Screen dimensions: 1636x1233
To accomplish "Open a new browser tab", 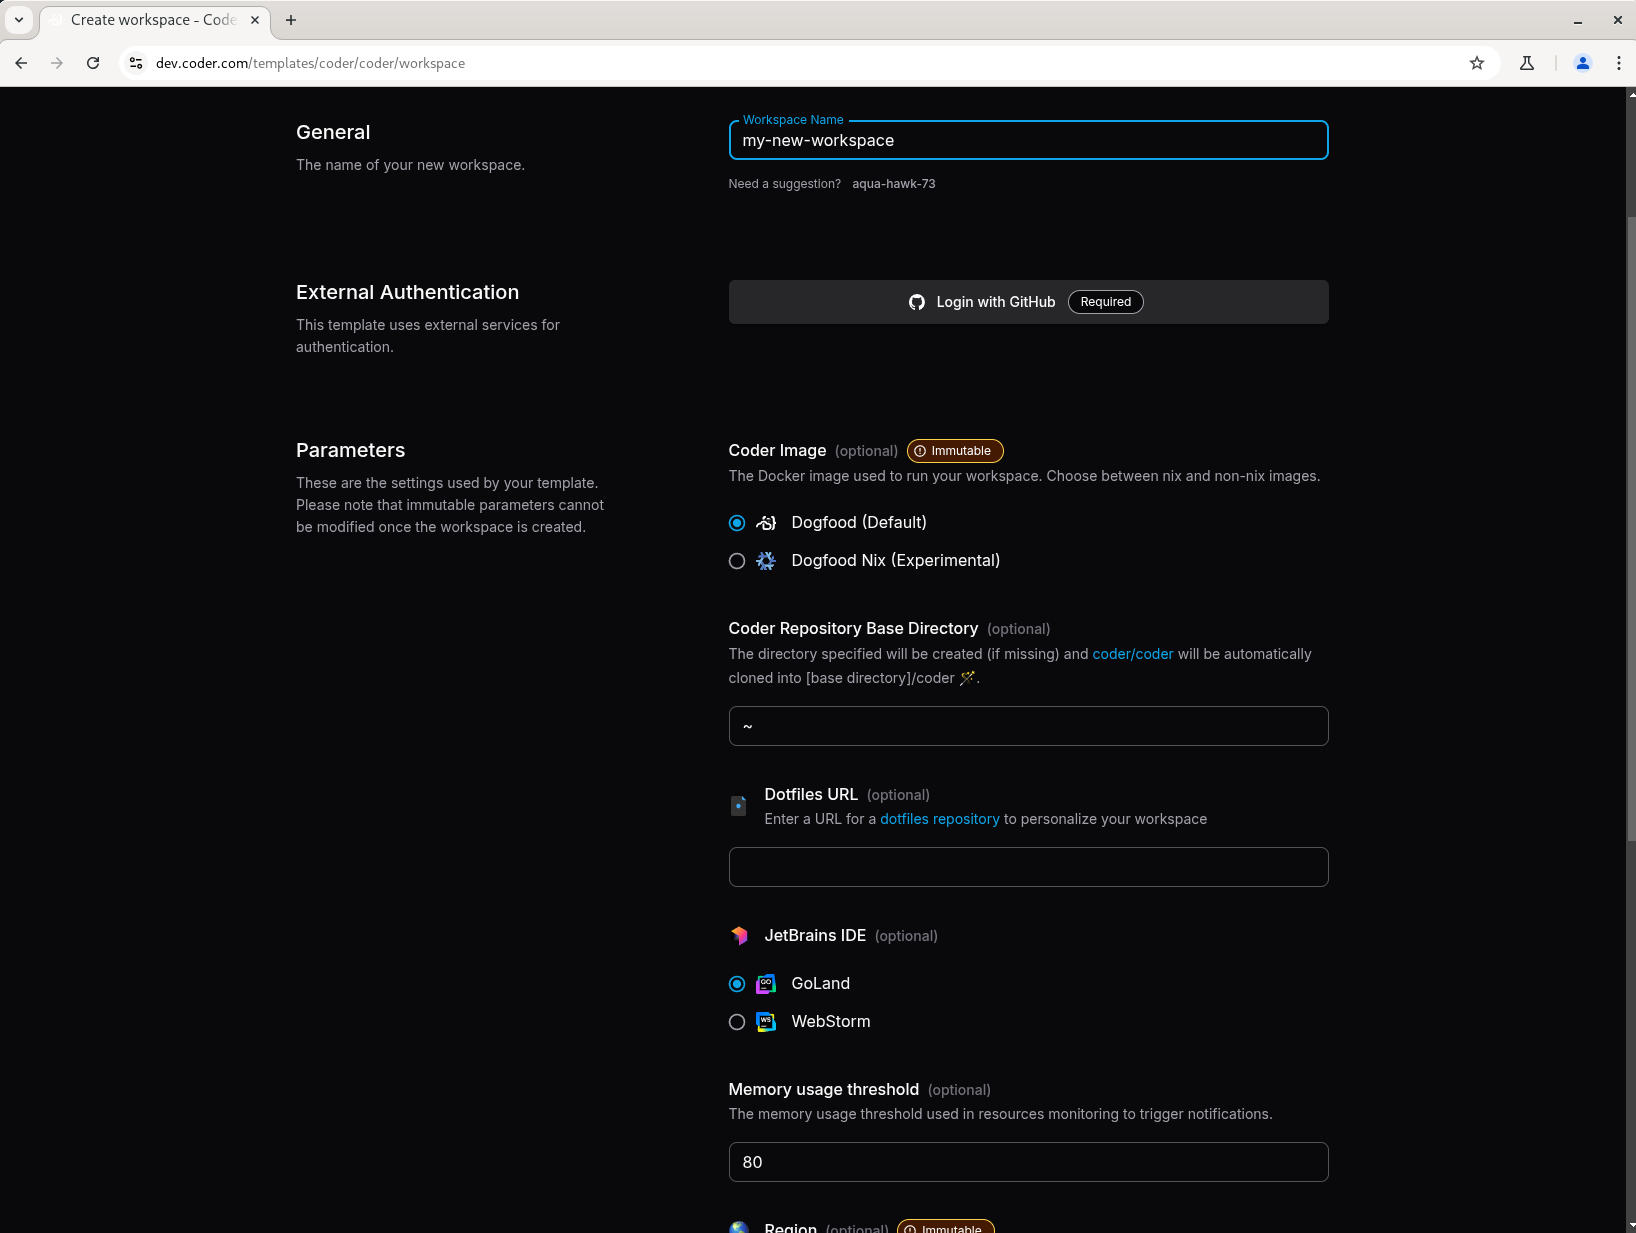I will (291, 20).
